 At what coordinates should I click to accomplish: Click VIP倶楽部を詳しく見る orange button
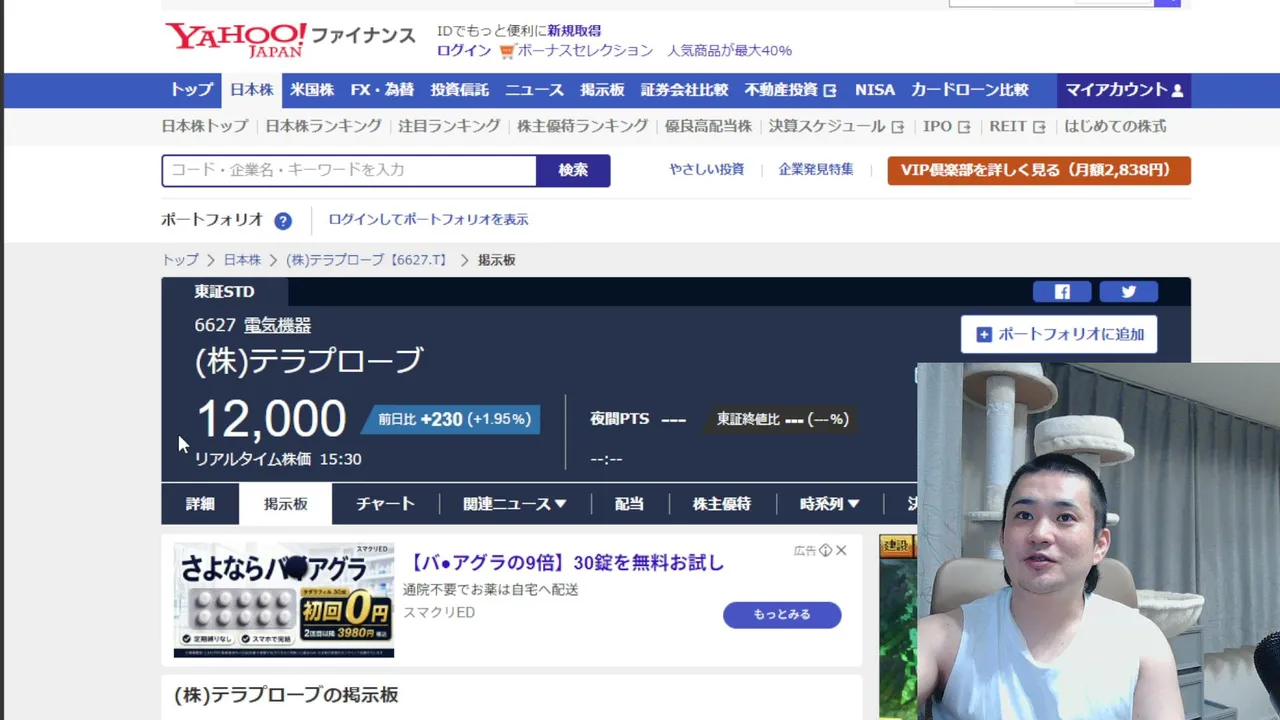click(1039, 170)
